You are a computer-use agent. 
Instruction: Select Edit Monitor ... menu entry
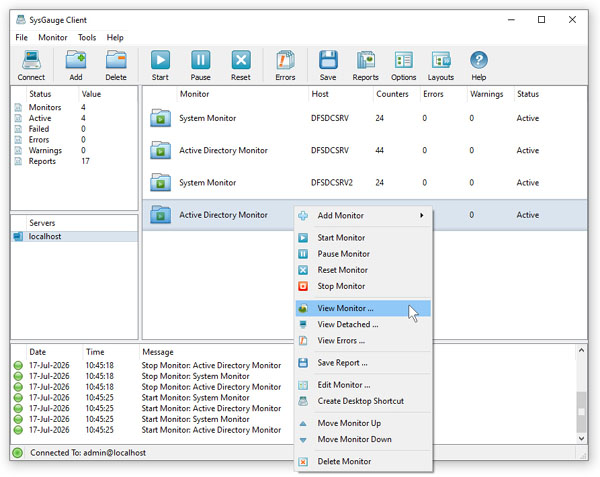click(363, 385)
